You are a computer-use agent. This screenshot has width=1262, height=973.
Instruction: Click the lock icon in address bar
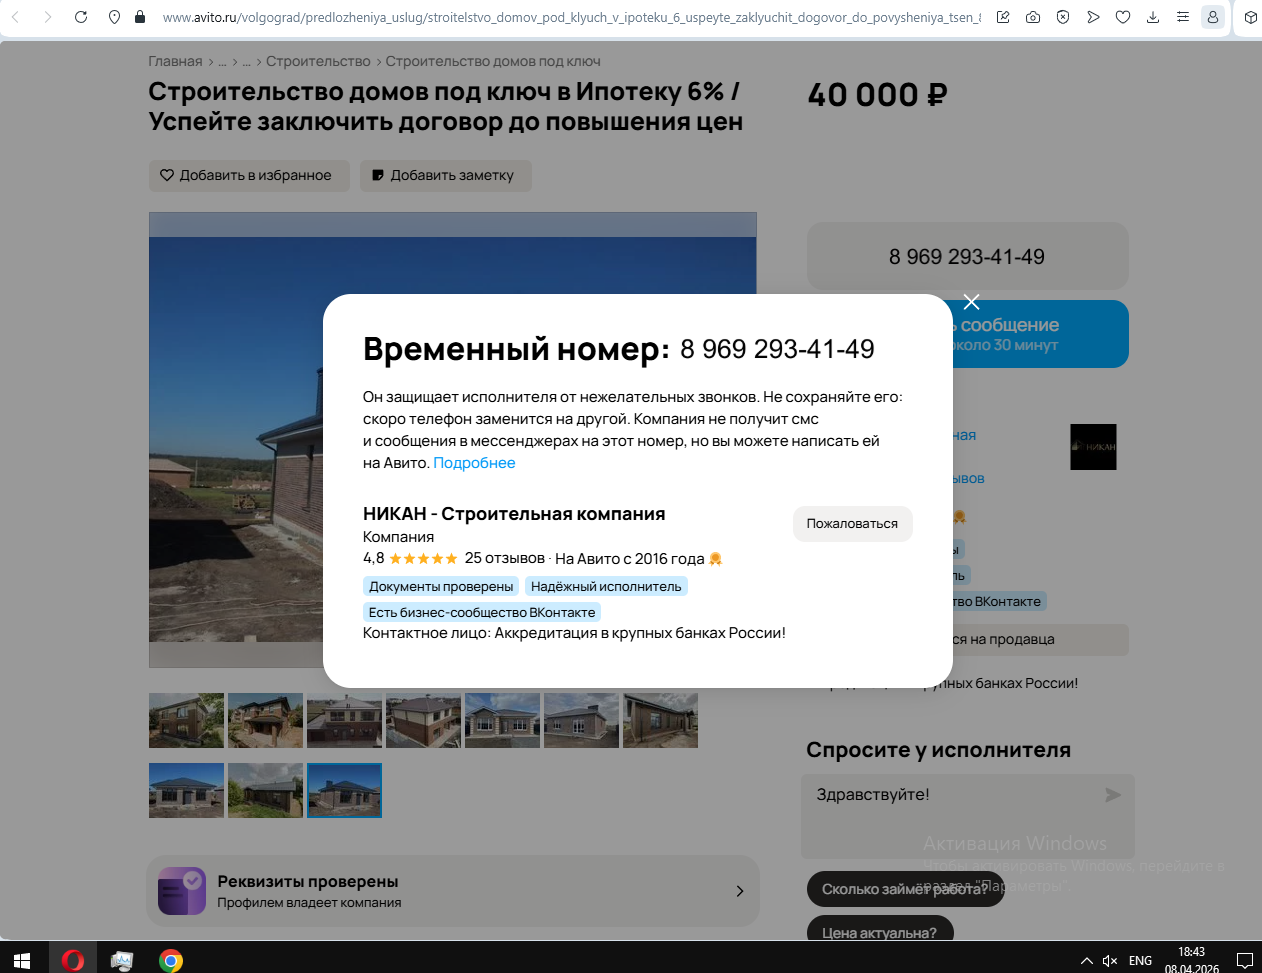point(140,17)
